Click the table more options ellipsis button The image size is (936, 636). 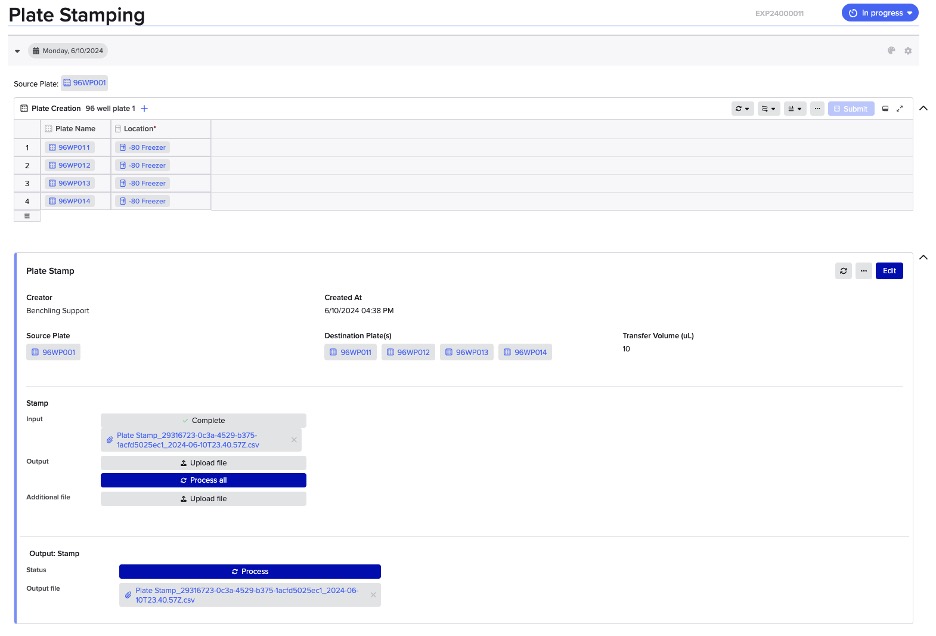[x=817, y=108]
